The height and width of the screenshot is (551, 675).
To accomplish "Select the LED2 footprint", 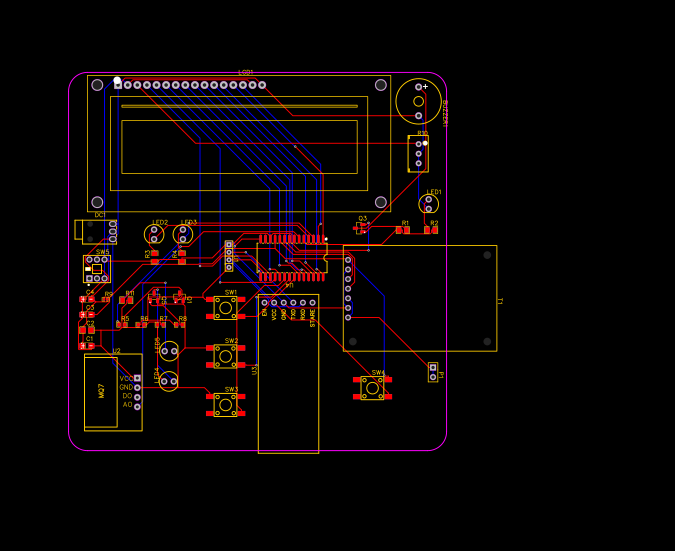I will (154, 235).
